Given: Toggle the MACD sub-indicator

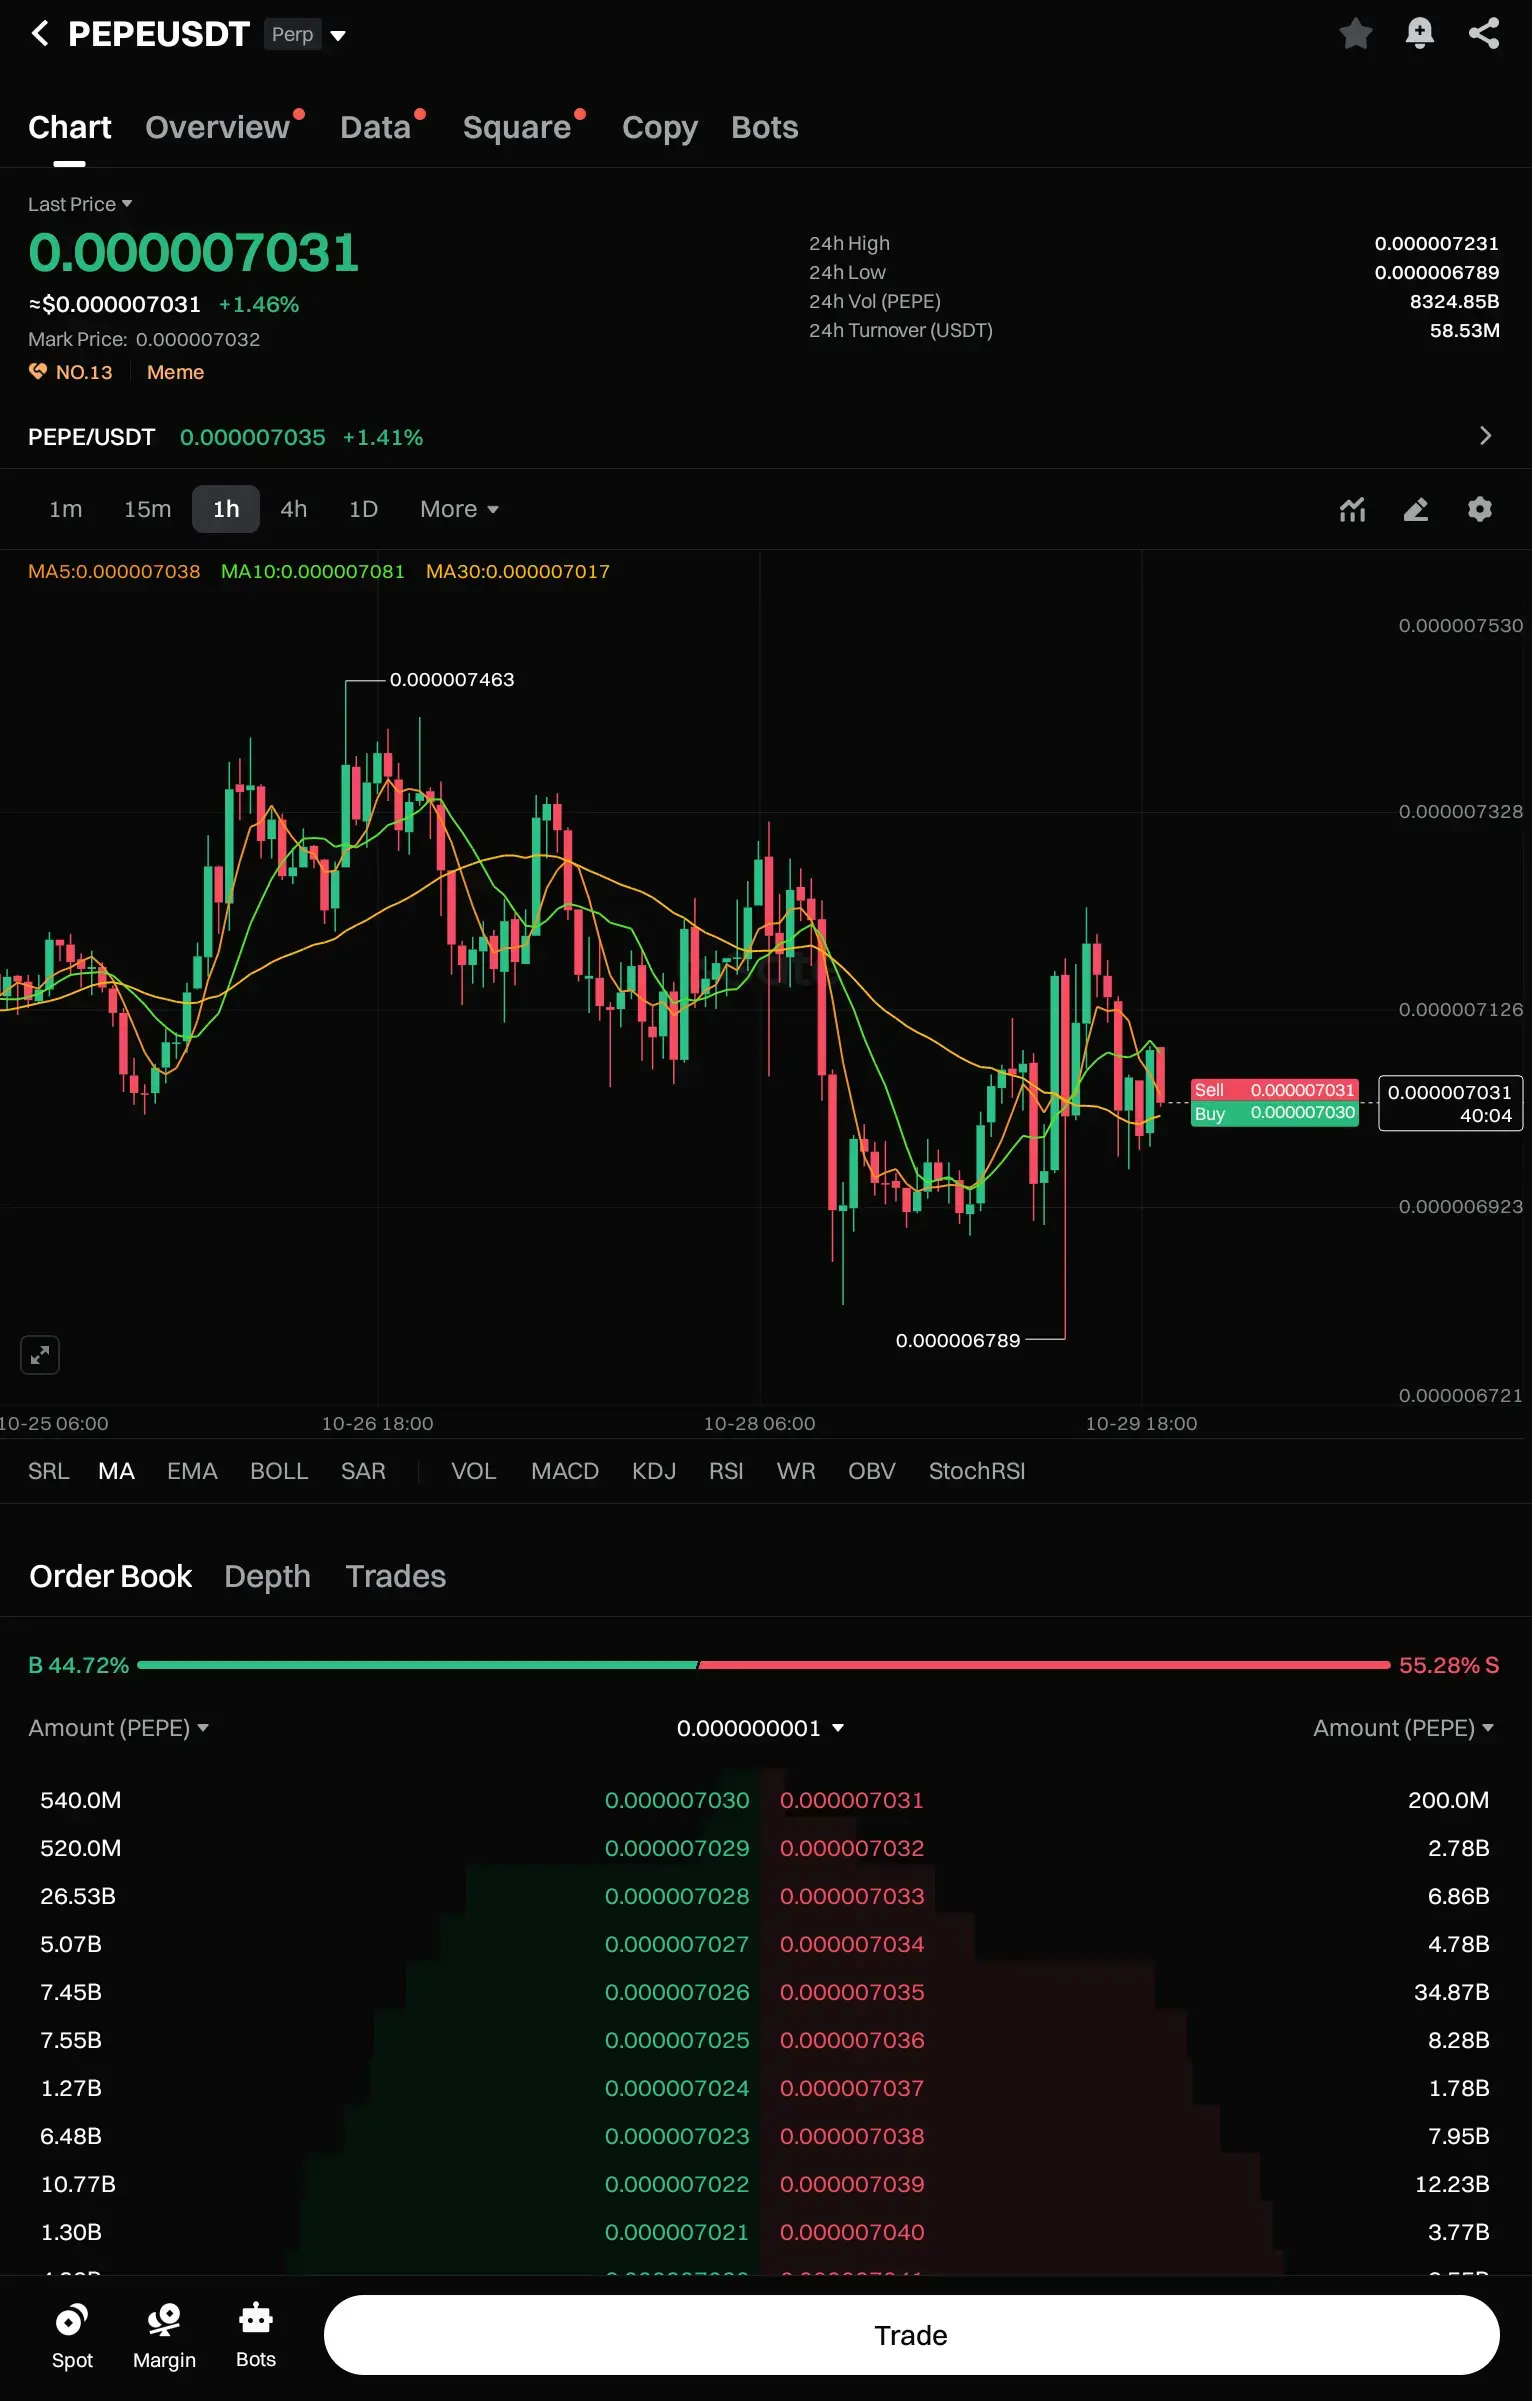Looking at the screenshot, I should (x=565, y=1471).
